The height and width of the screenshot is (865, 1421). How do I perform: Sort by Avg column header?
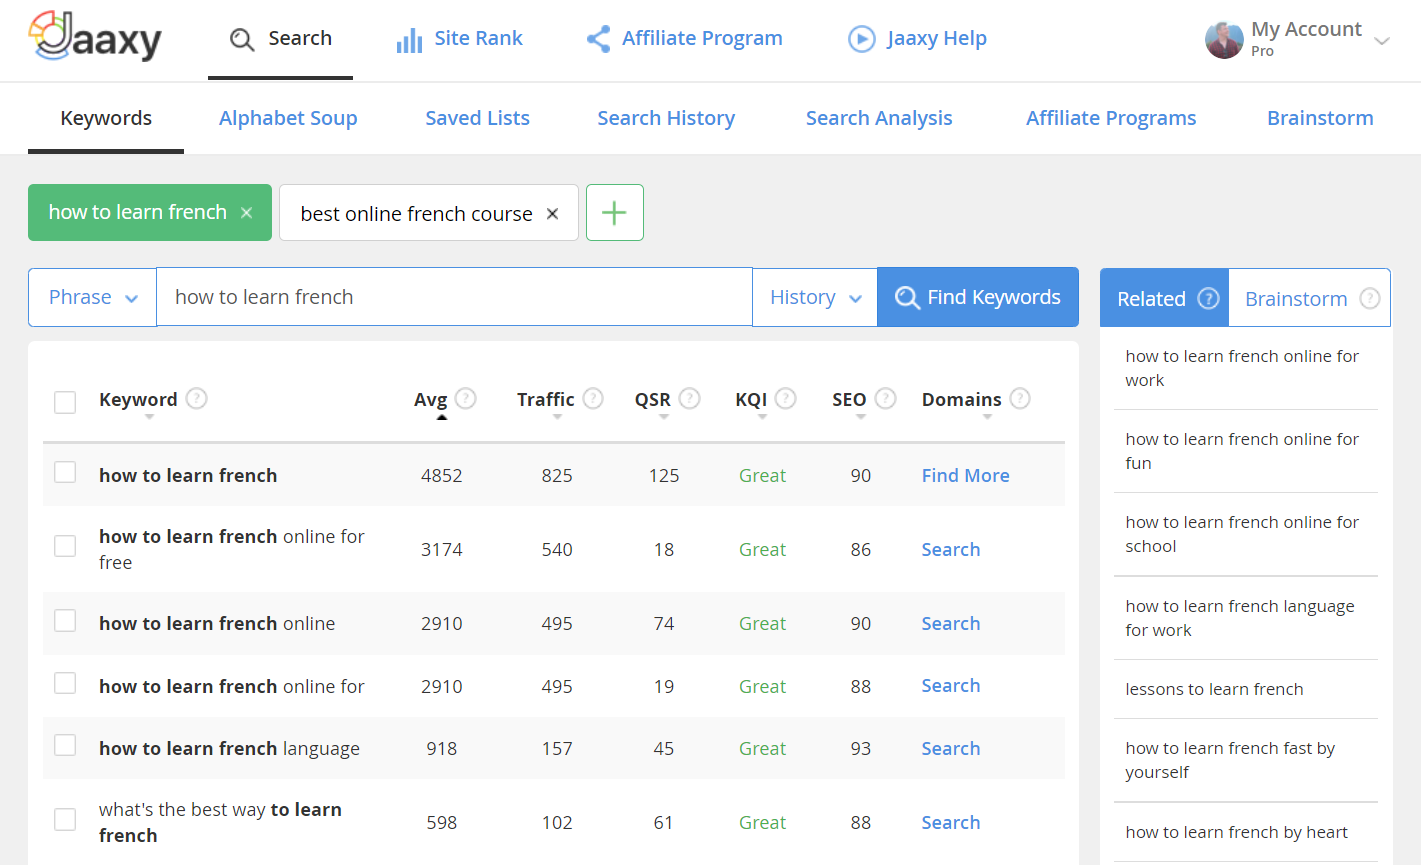point(431,399)
